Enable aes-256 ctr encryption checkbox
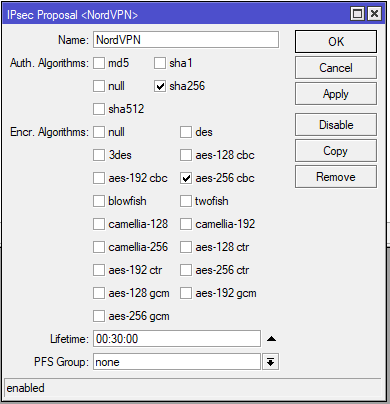390x404 pixels. click(x=186, y=270)
